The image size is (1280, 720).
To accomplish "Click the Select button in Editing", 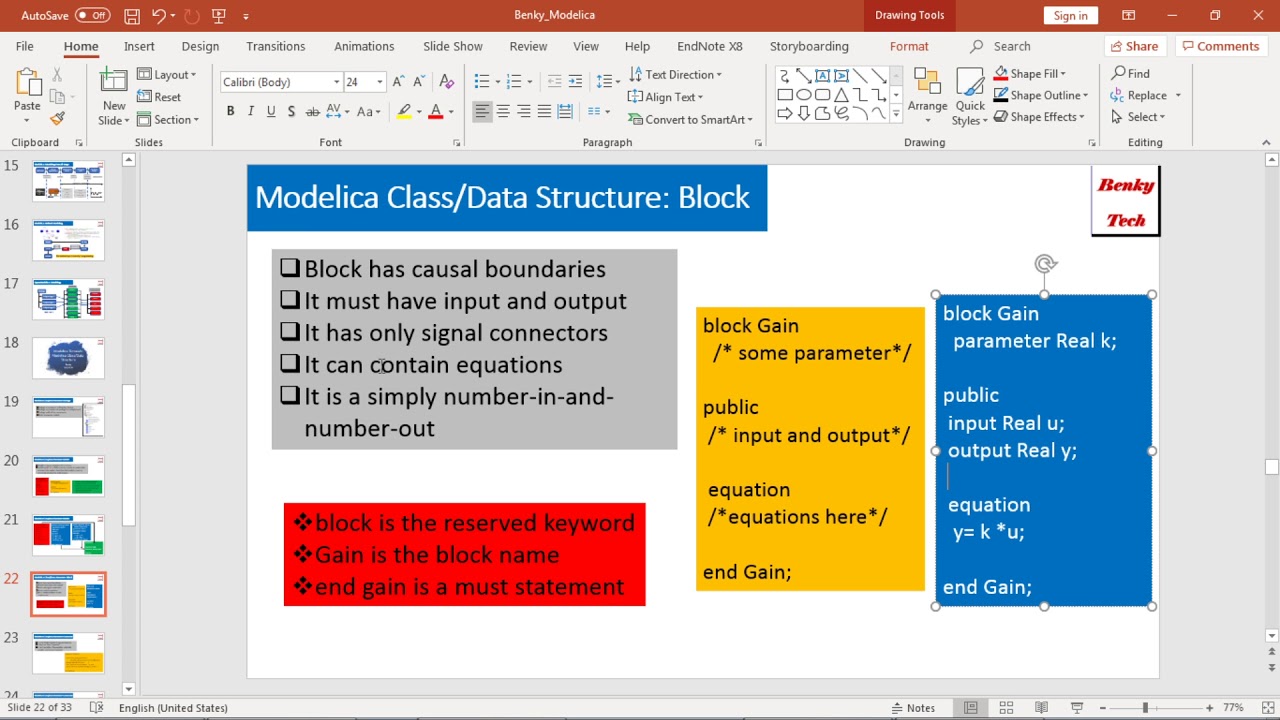I will (x=1138, y=117).
